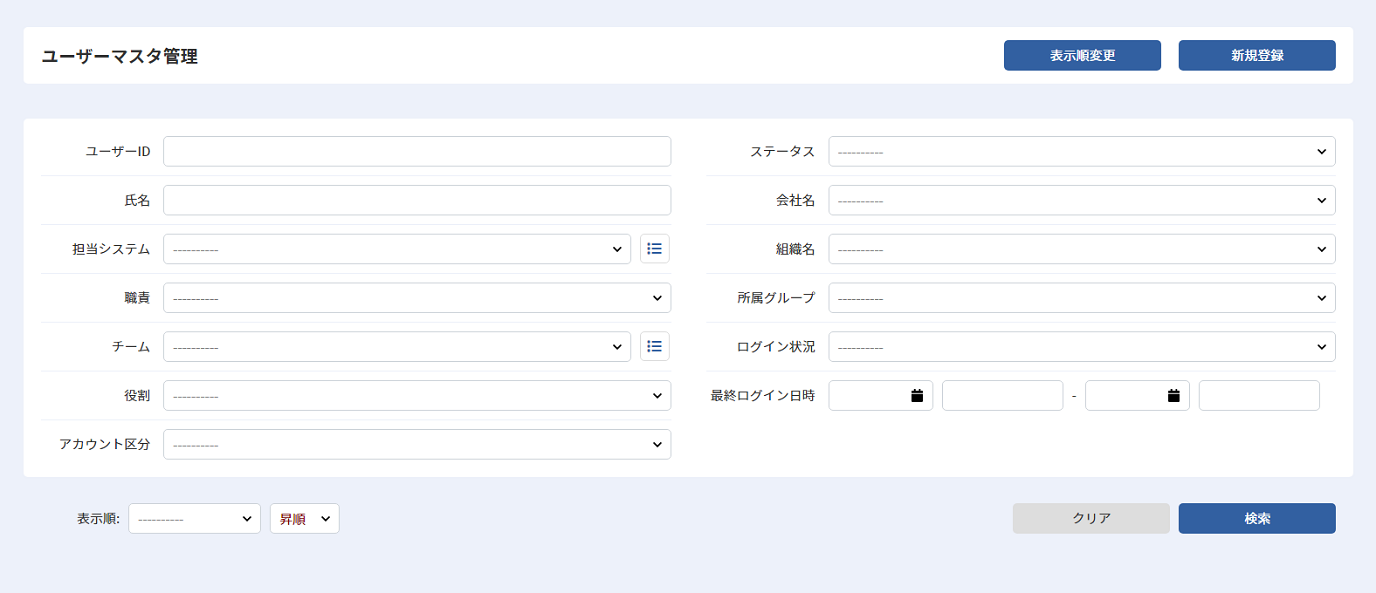Open the 表示順 sort field dropdown
The height and width of the screenshot is (593, 1376).
[194, 518]
